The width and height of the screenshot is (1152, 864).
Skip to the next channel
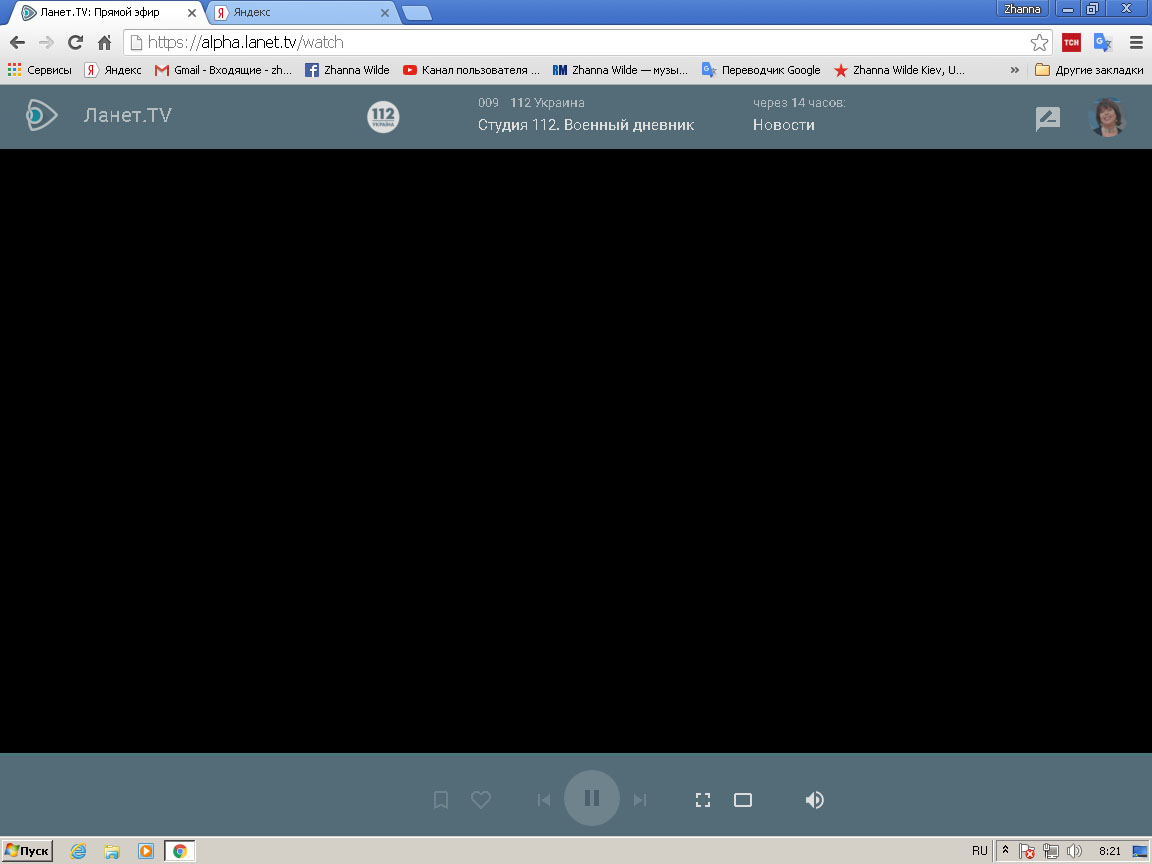pyautogui.click(x=640, y=800)
